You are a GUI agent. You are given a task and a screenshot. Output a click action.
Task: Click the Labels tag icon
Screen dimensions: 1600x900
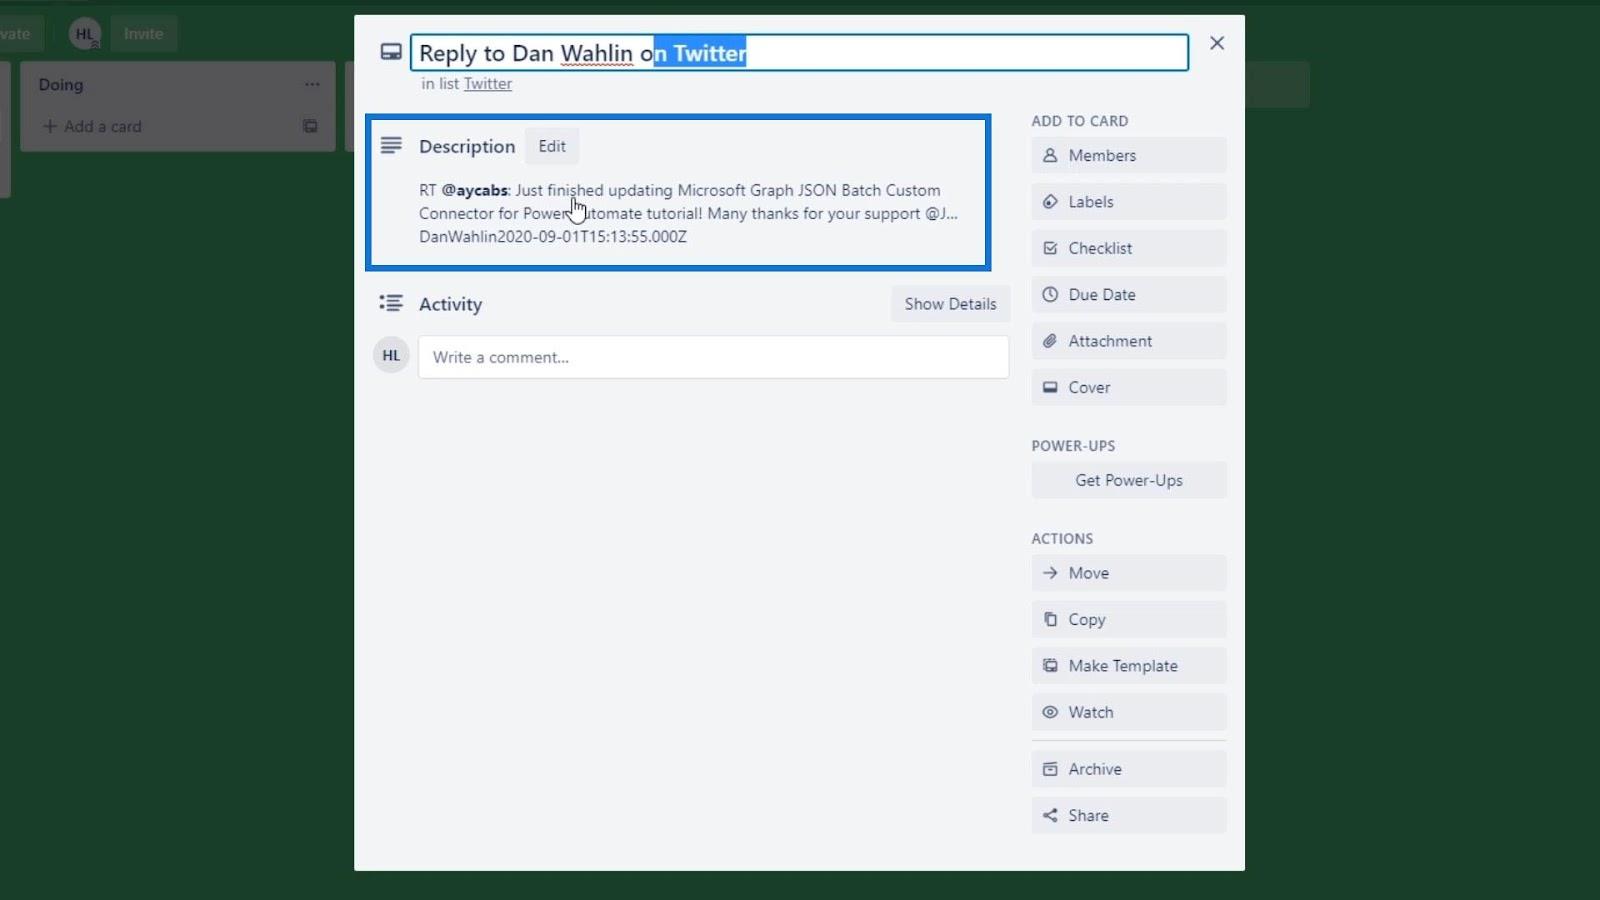tap(1050, 202)
